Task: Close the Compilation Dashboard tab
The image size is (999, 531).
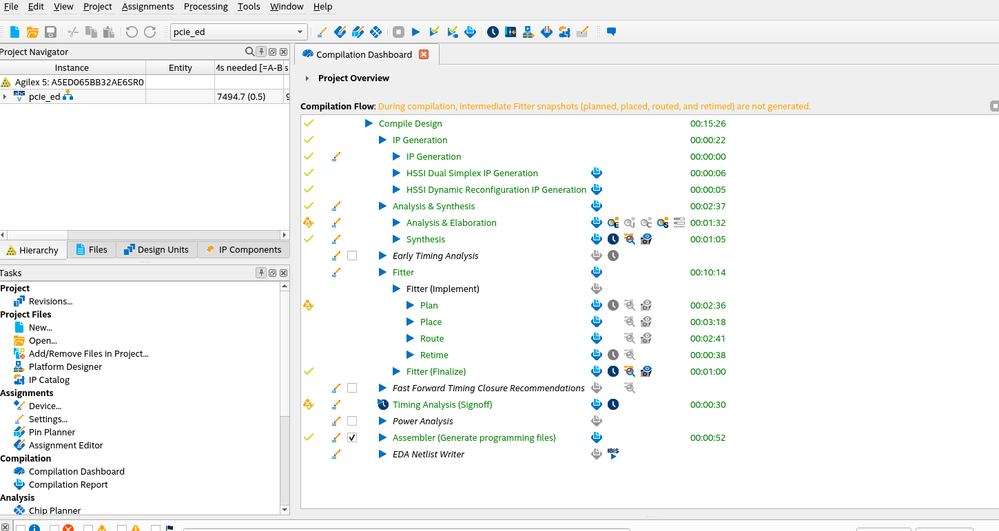Action: pyautogui.click(x=423, y=54)
